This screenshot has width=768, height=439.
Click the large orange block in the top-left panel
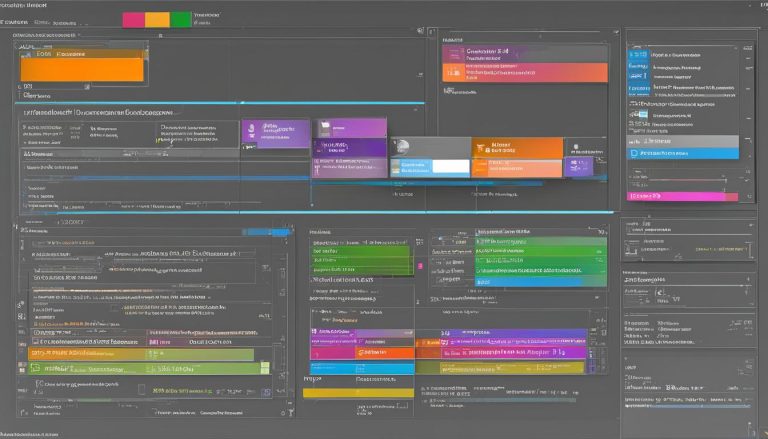[82, 70]
